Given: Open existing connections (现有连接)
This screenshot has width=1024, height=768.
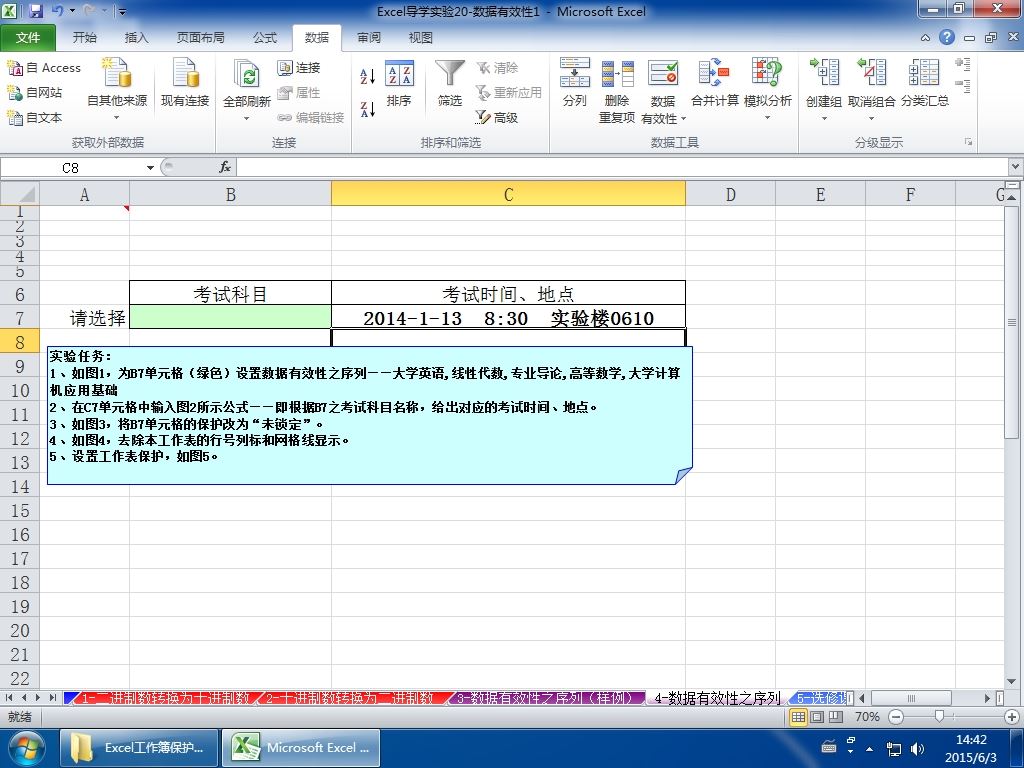Looking at the screenshot, I should [185, 82].
